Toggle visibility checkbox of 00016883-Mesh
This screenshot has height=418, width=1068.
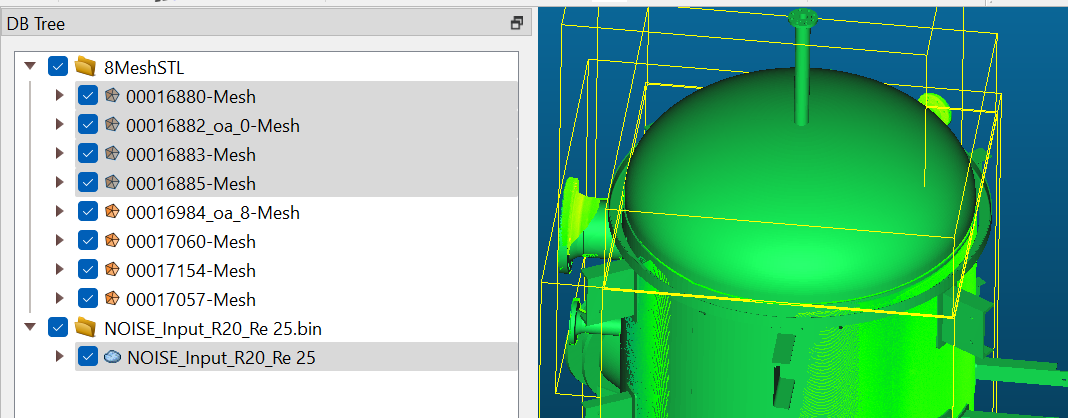(x=87, y=154)
